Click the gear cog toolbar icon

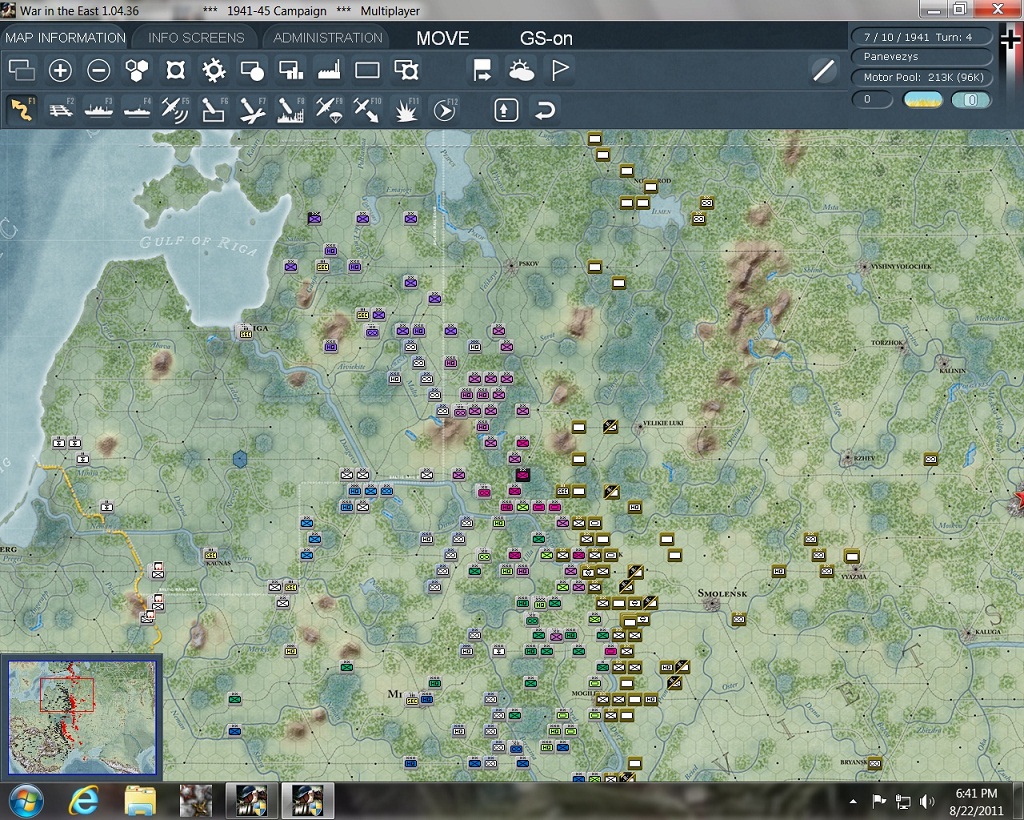(x=214, y=70)
